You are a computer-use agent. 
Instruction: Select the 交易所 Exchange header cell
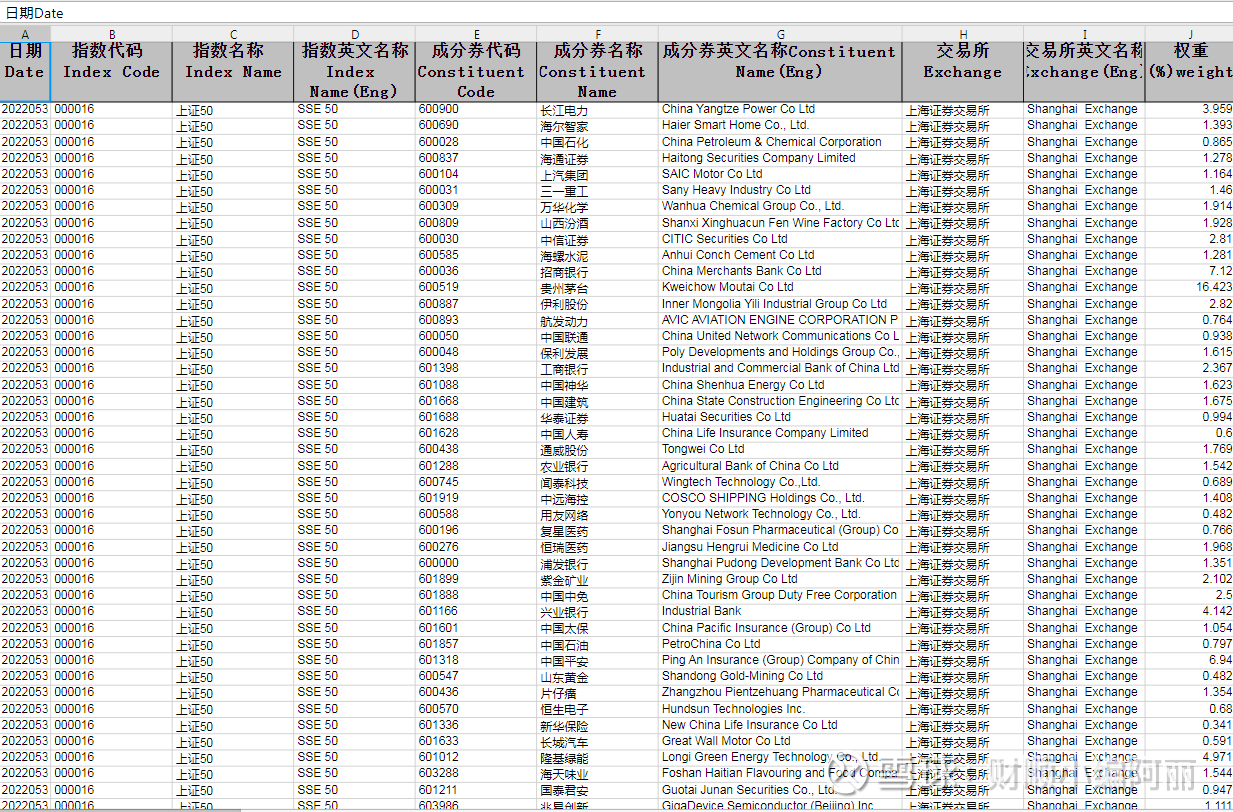click(963, 71)
